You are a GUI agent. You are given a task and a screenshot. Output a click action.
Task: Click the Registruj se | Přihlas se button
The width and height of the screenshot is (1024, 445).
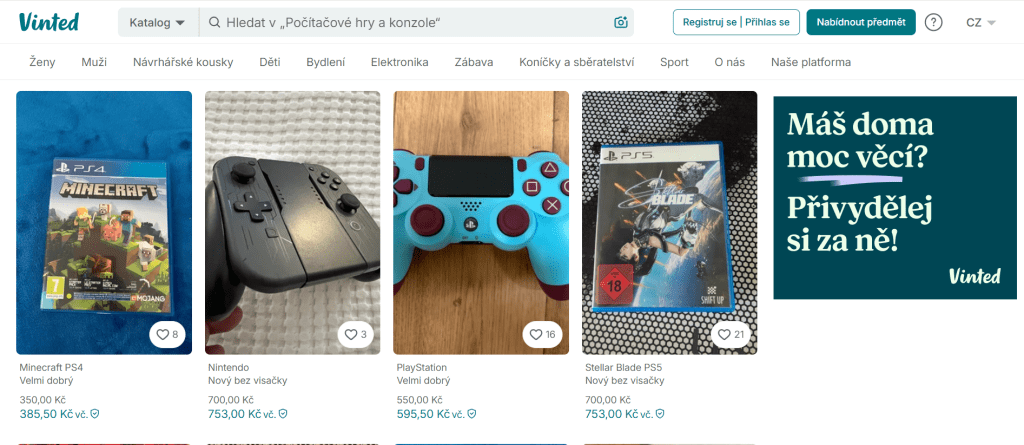pyautogui.click(x=737, y=22)
